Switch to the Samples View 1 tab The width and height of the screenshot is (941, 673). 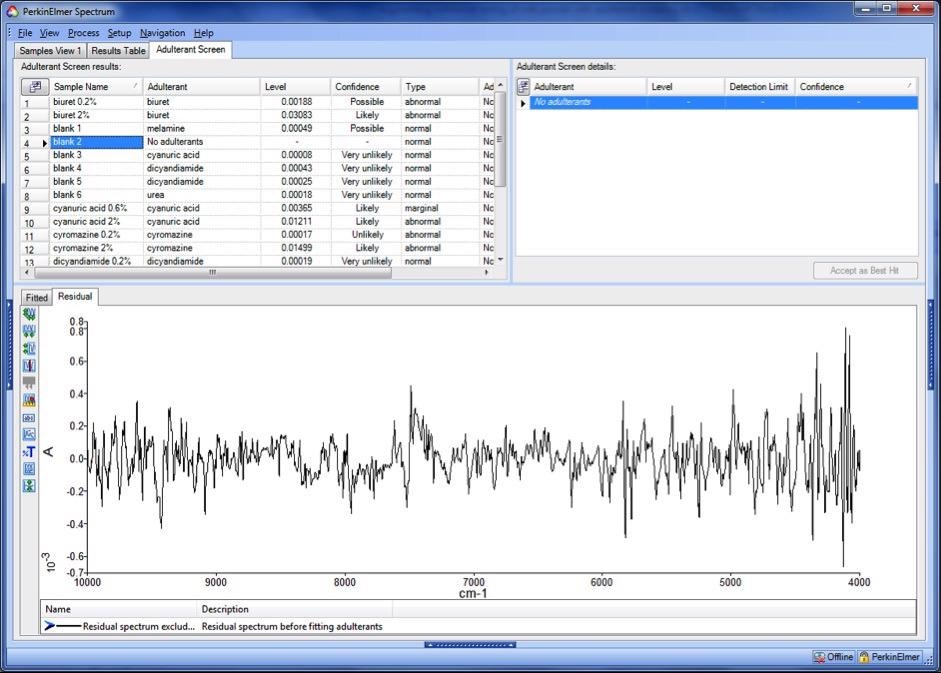(50, 51)
